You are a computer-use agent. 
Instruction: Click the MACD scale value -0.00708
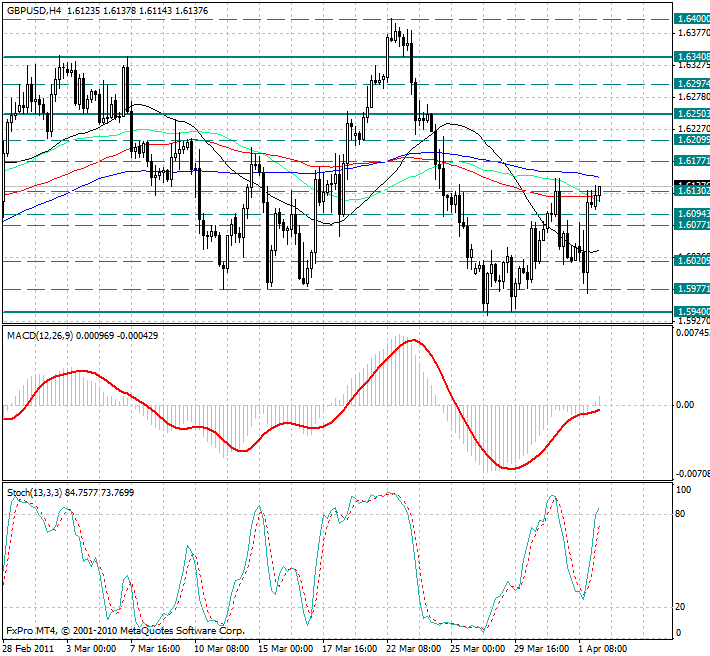point(693,474)
